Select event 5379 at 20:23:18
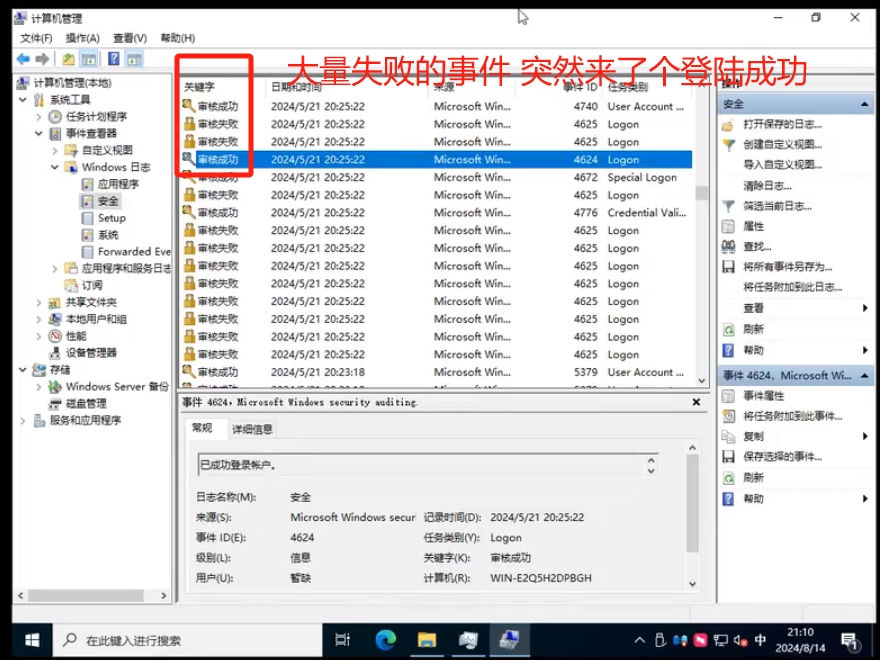 (436, 372)
